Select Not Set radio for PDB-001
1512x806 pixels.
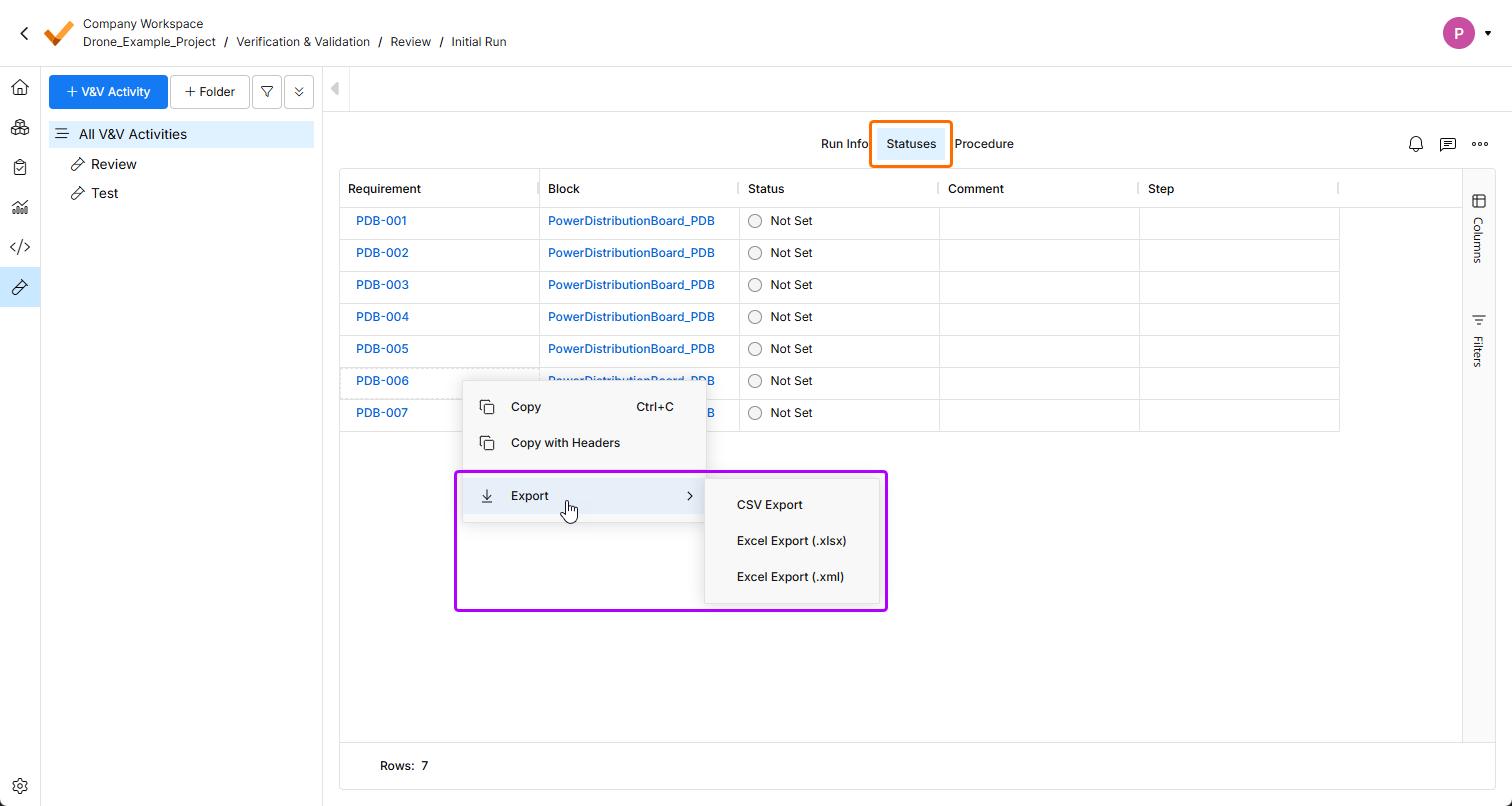[755, 221]
